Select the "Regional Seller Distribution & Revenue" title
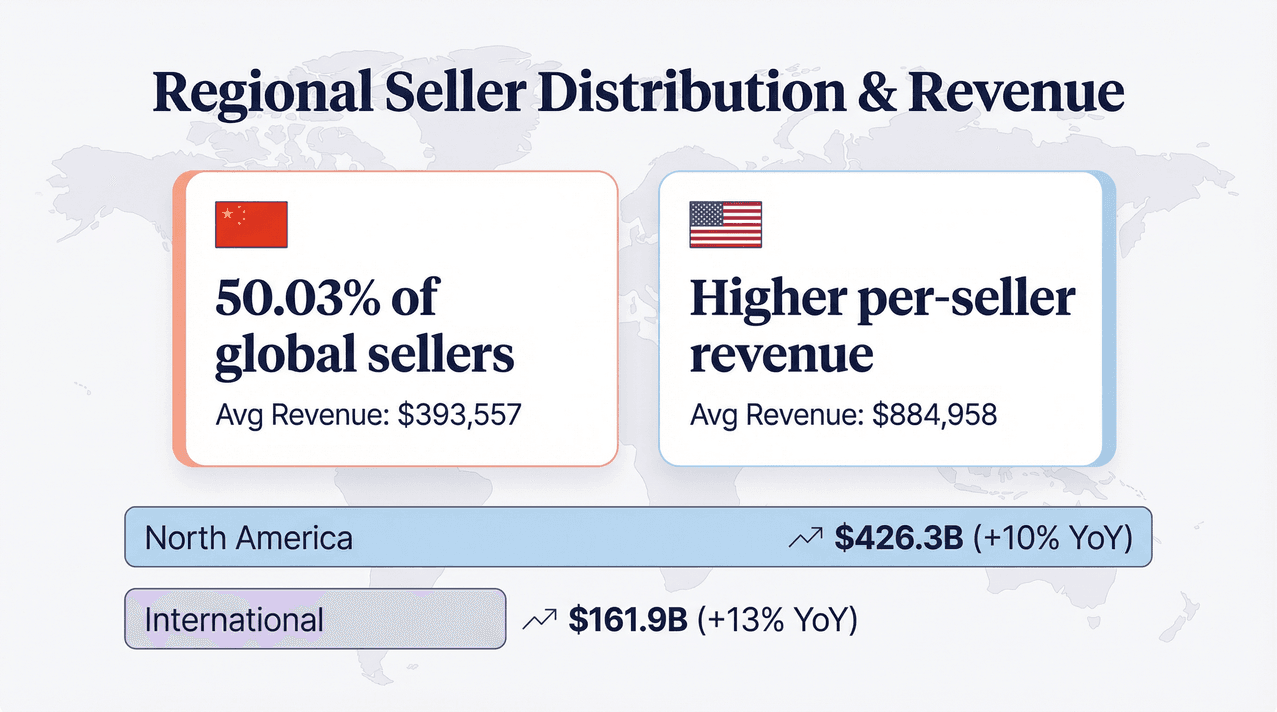Viewport: 1277px width, 712px height. (638, 93)
